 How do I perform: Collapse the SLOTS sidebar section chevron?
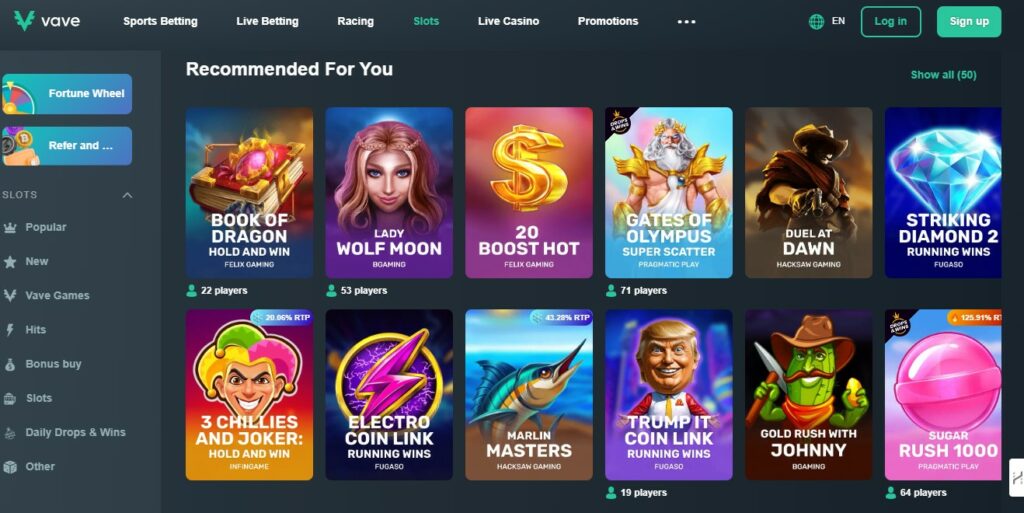click(x=127, y=195)
